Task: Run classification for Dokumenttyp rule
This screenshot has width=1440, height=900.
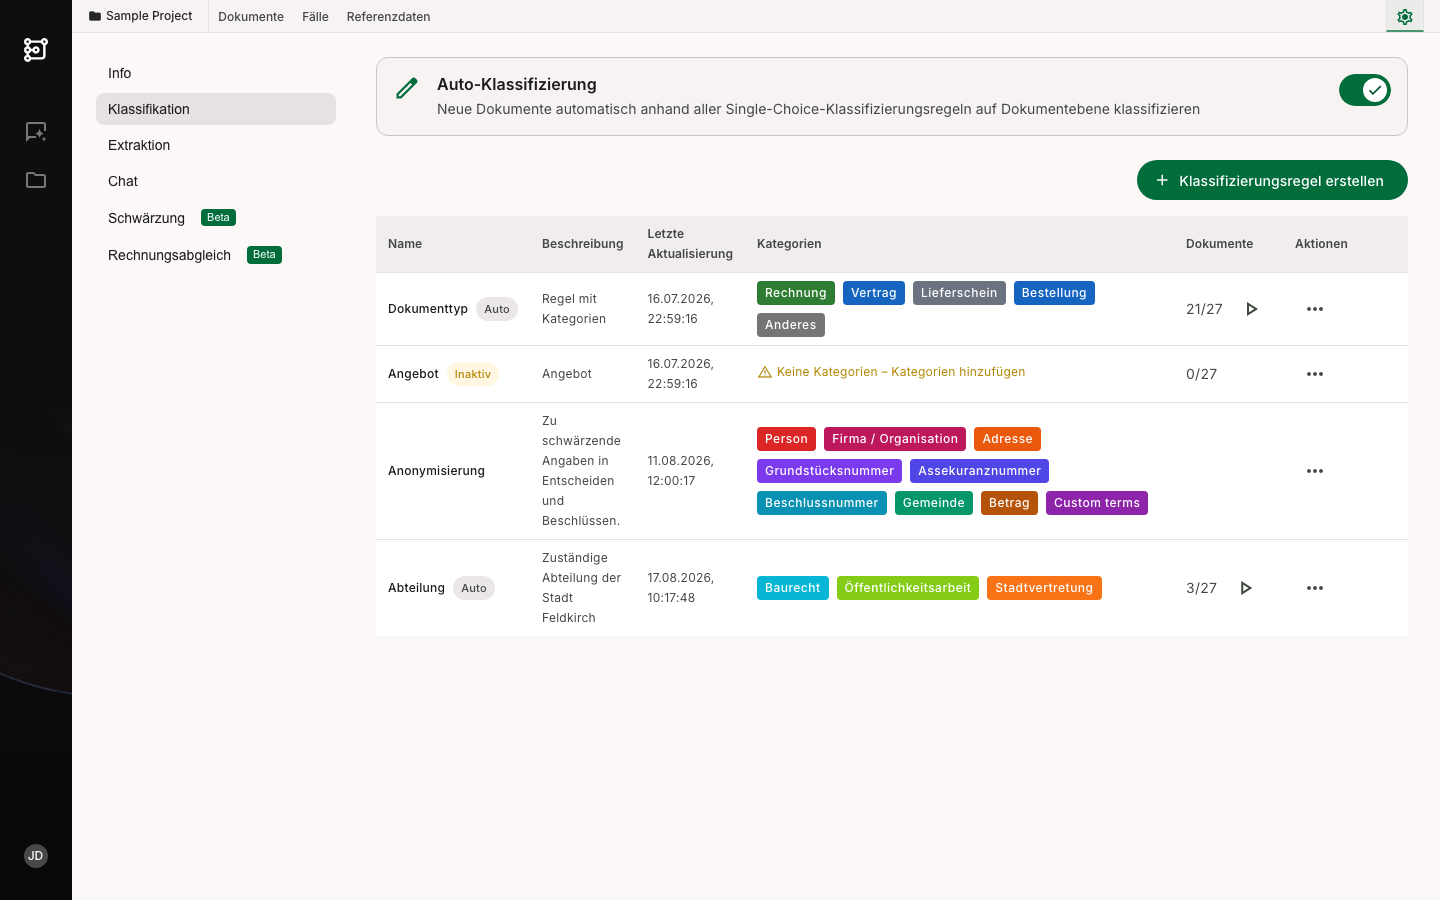Action: tap(1251, 309)
